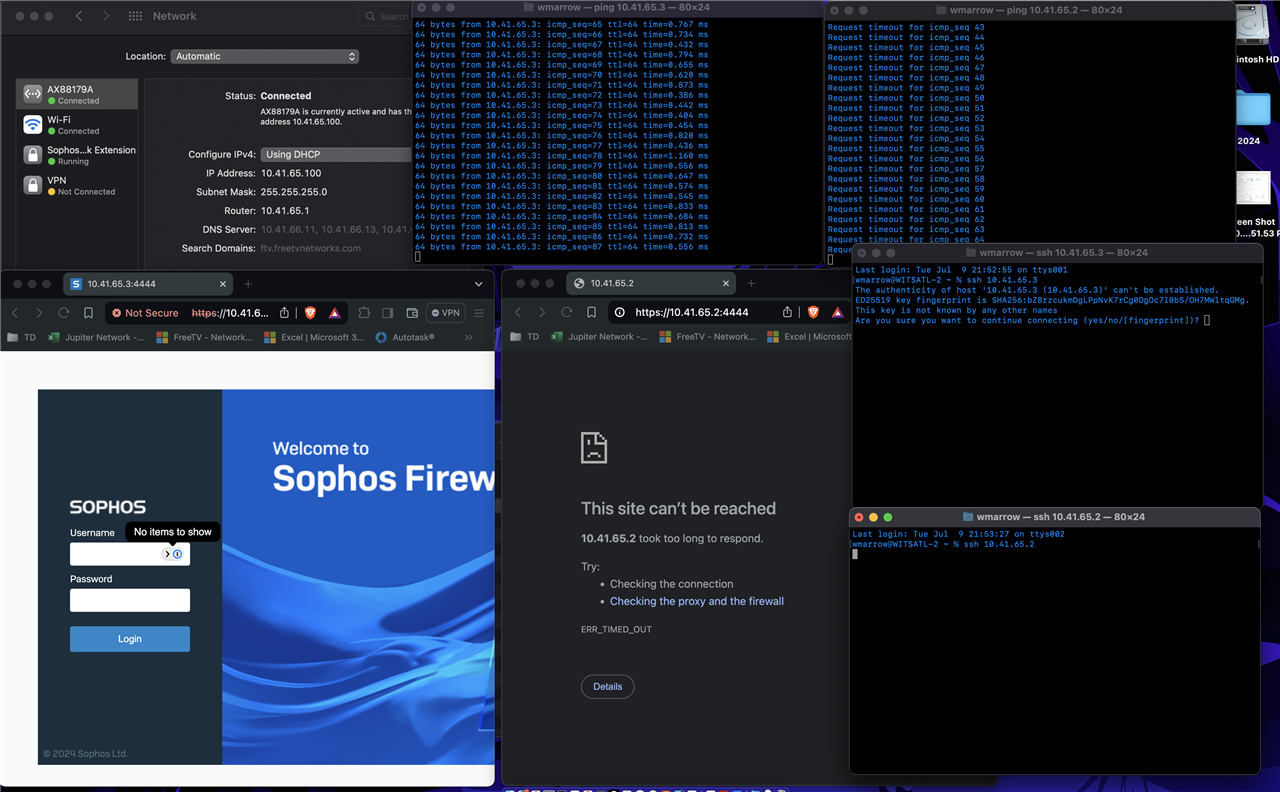Click forward arrow in 10.41.65.2 browser
The width and height of the screenshot is (1280, 792).
542,313
